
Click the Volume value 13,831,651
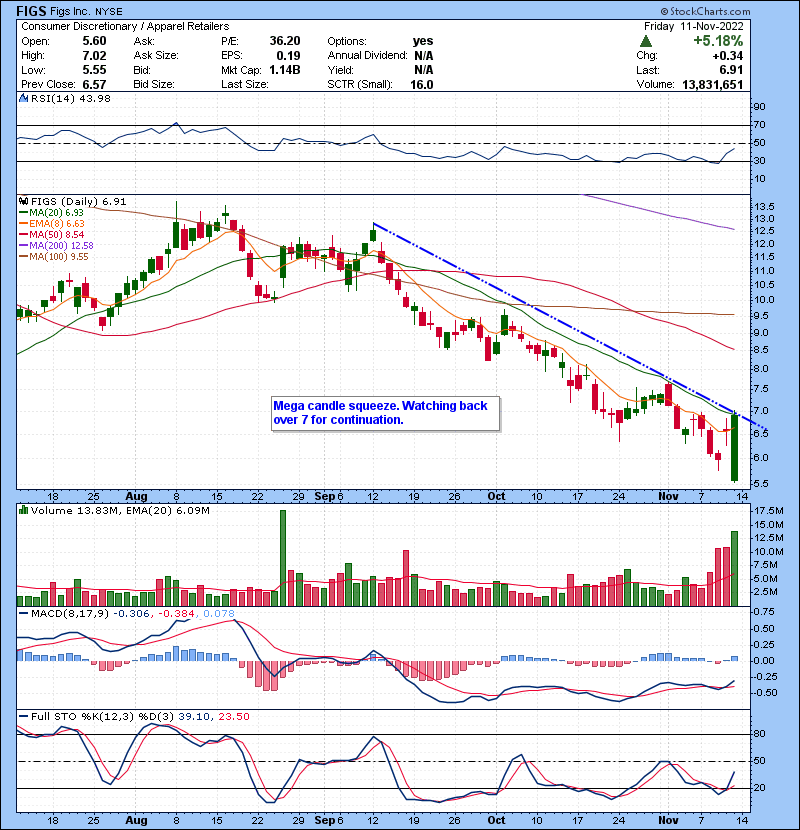coord(713,85)
